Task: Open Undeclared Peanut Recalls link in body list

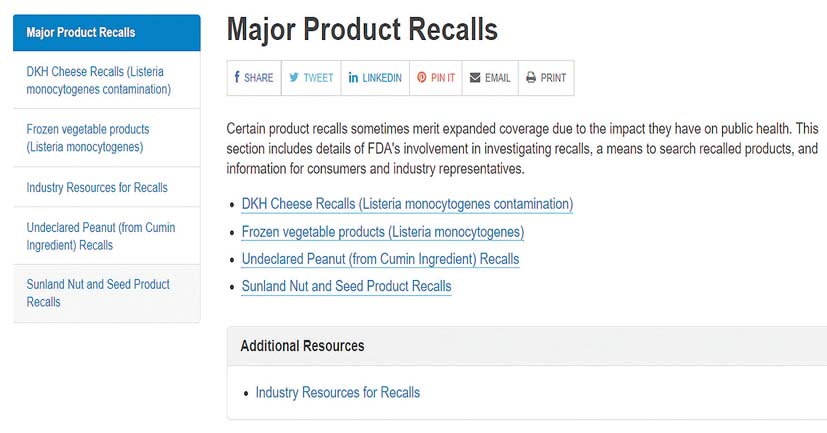Action: [x=380, y=259]
